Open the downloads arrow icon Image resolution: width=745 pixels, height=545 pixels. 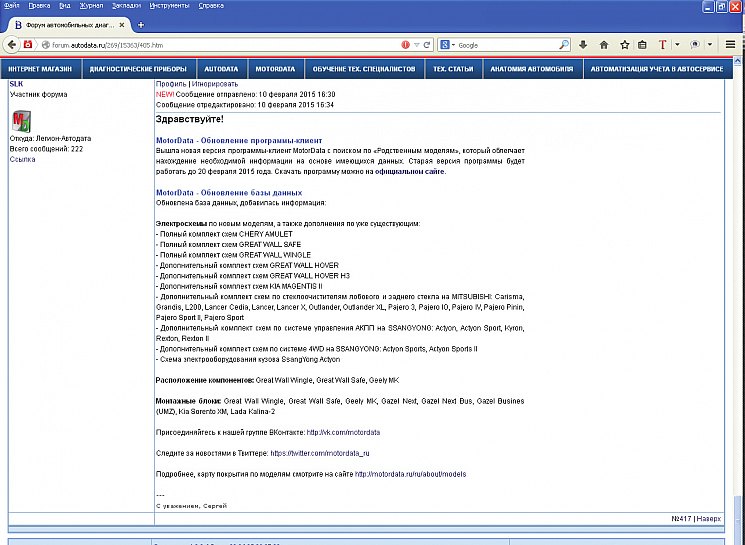[583, 45]
